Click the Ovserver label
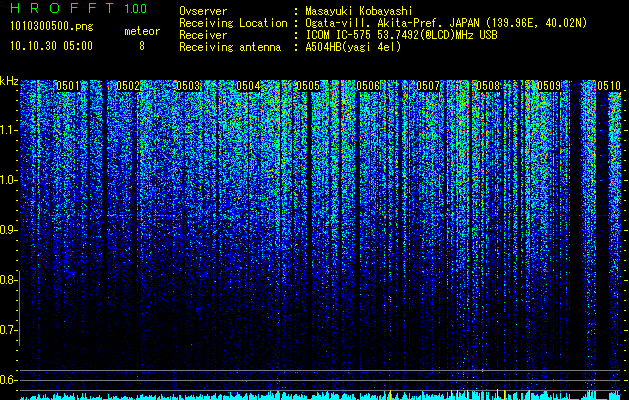 203,11
